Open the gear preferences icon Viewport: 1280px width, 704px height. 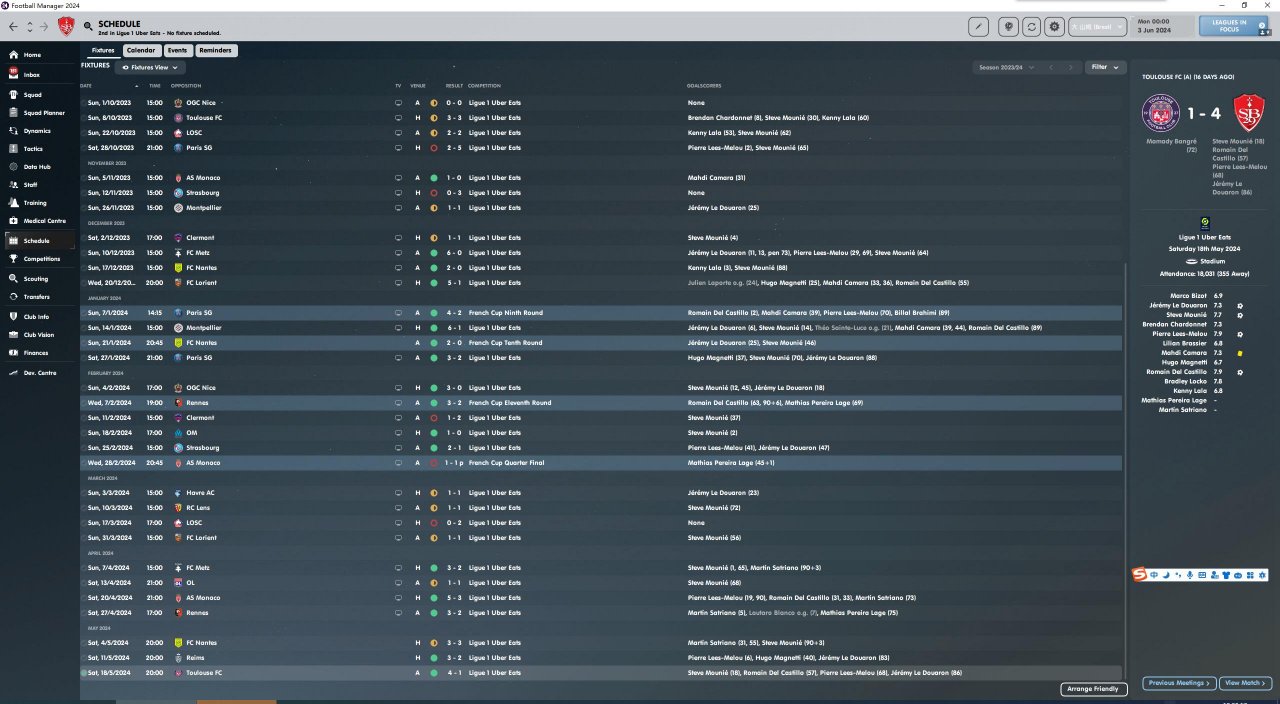pyautogui.click(x=1054, y=27)
